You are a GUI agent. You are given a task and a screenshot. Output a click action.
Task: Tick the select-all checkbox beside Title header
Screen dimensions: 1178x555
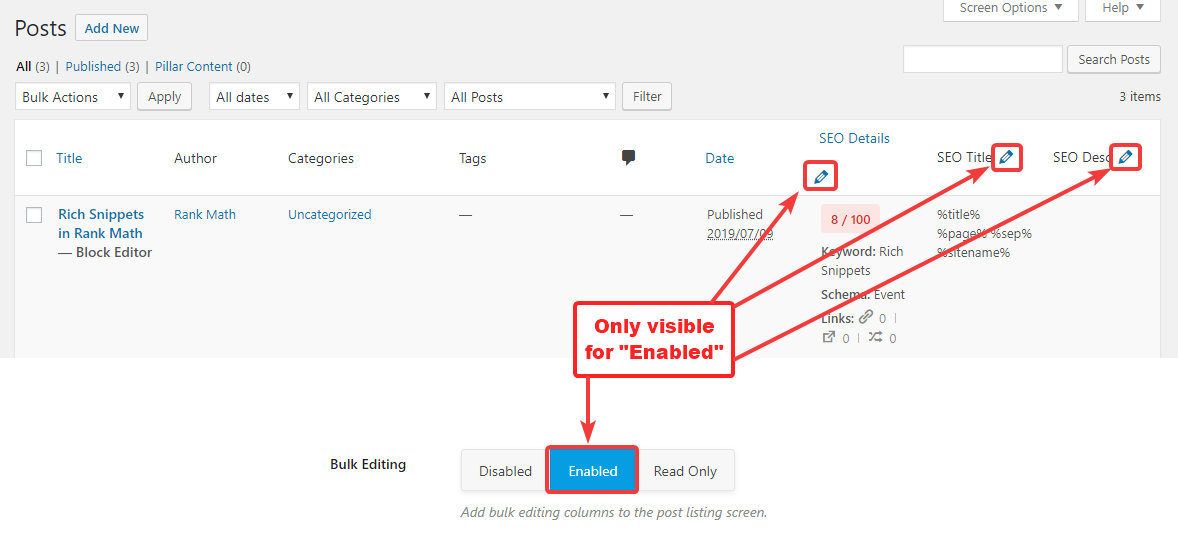pos(34,158)
